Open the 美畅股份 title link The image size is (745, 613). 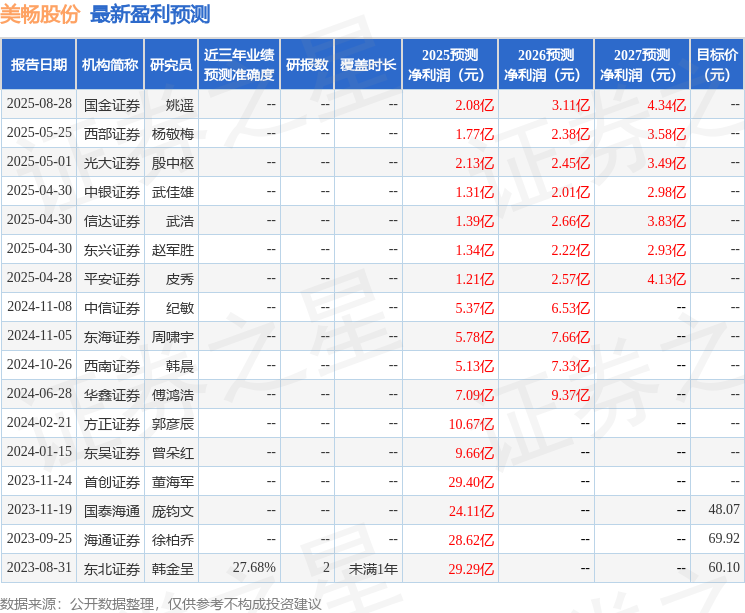pyautogui.click(x=39, y=14)
